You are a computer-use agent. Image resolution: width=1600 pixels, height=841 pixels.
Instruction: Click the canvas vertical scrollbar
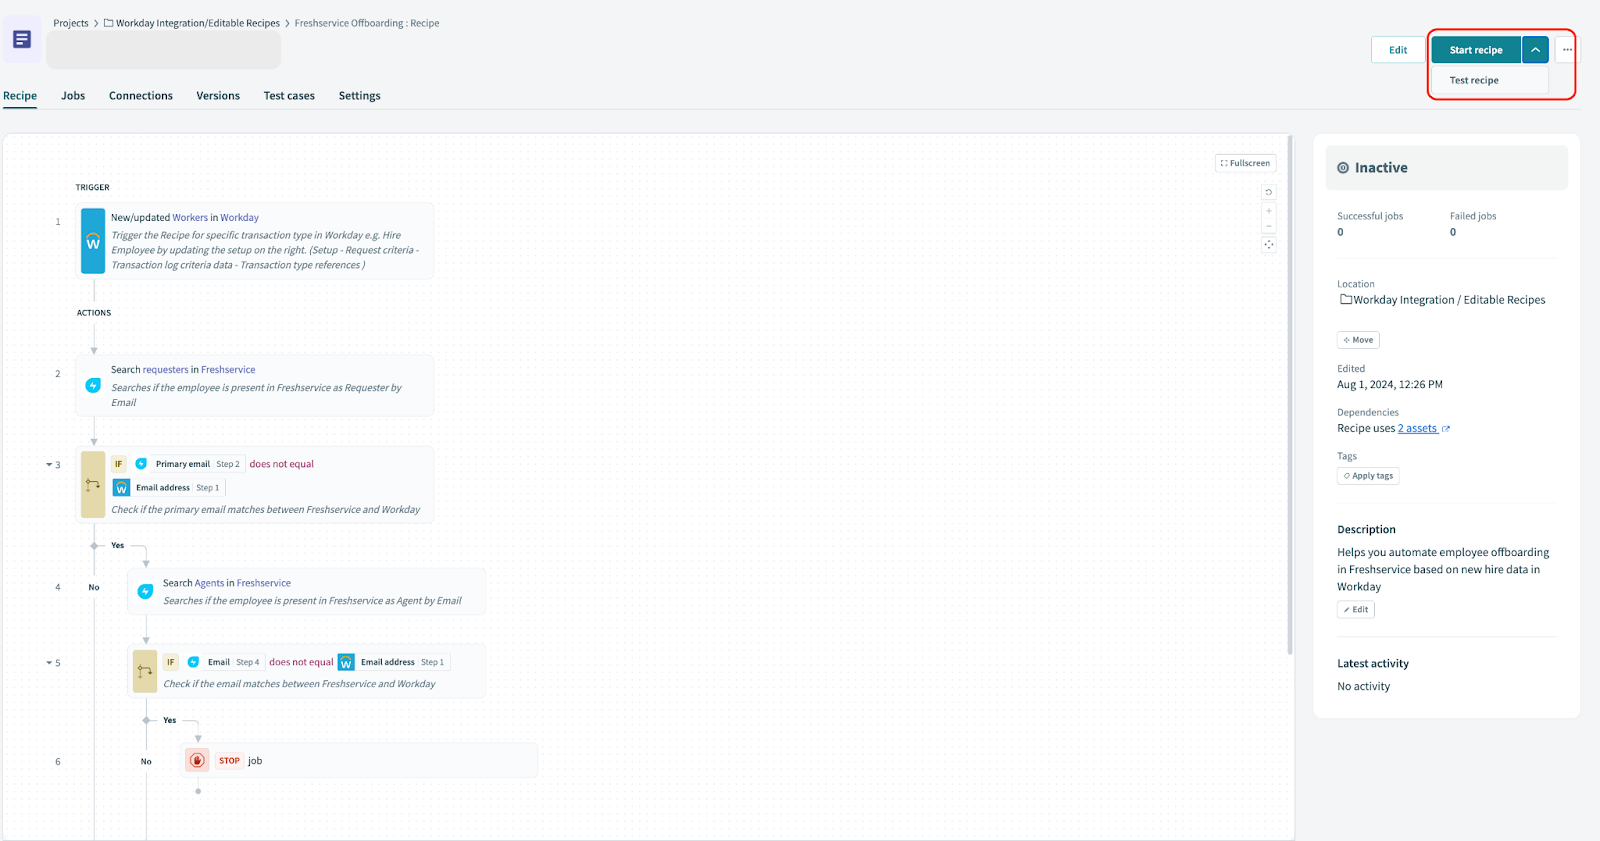click(1290, 395)
